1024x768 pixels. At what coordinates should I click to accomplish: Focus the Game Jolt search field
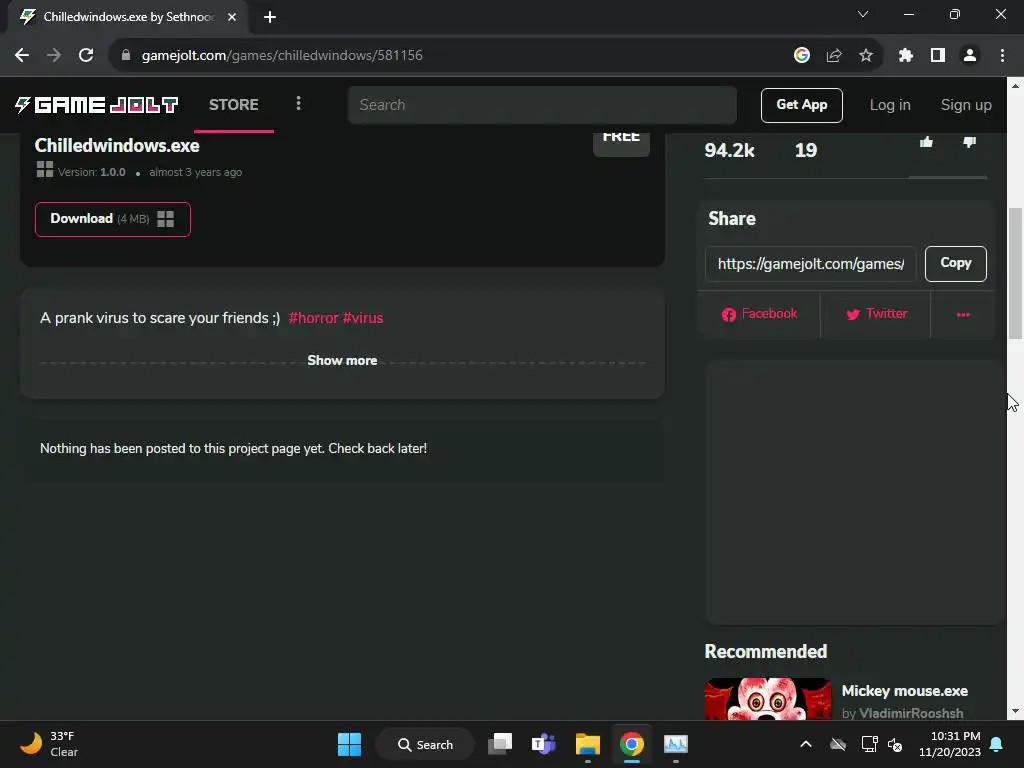[542, 104]
